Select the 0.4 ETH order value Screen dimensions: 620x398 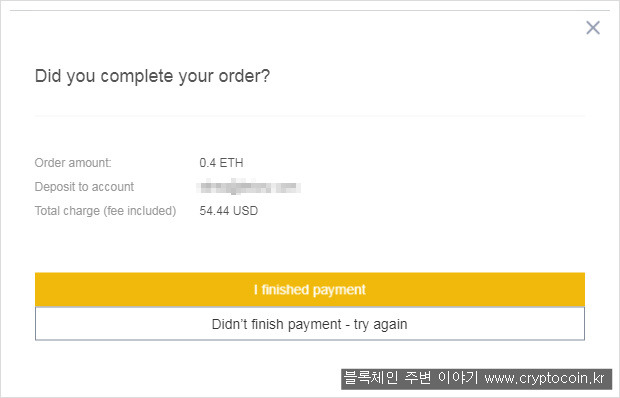(x=221, y=163)
